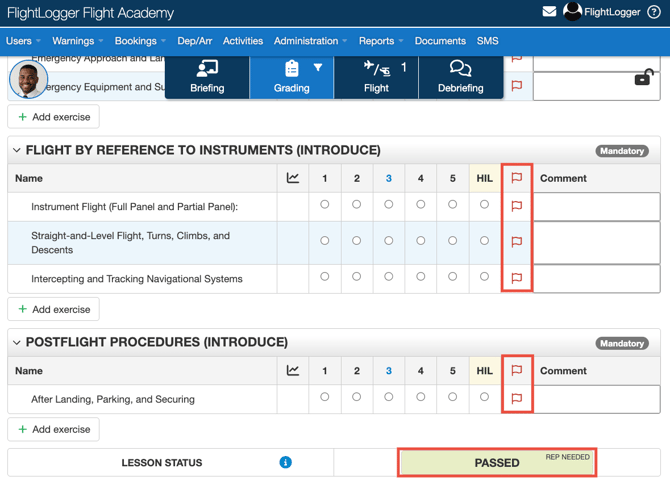Flag the After Landing, Parking, and Securing exercise
Viewport: 670px width, 489px height.
click(516, 398)
